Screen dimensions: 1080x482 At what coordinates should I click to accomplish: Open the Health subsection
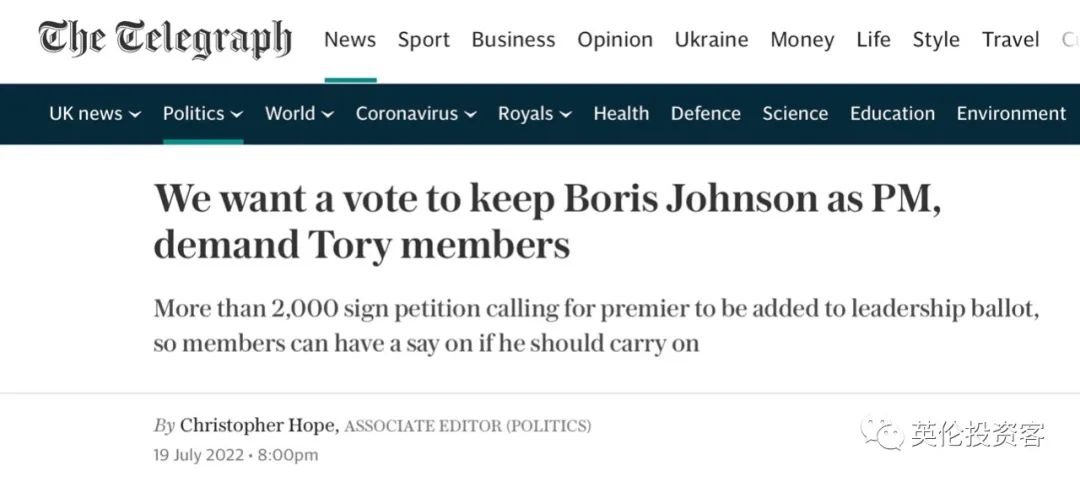[x=621, y=114]
